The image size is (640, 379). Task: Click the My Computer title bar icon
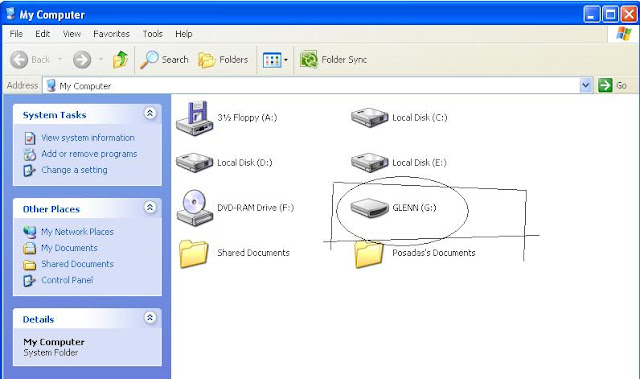point(11,14)
